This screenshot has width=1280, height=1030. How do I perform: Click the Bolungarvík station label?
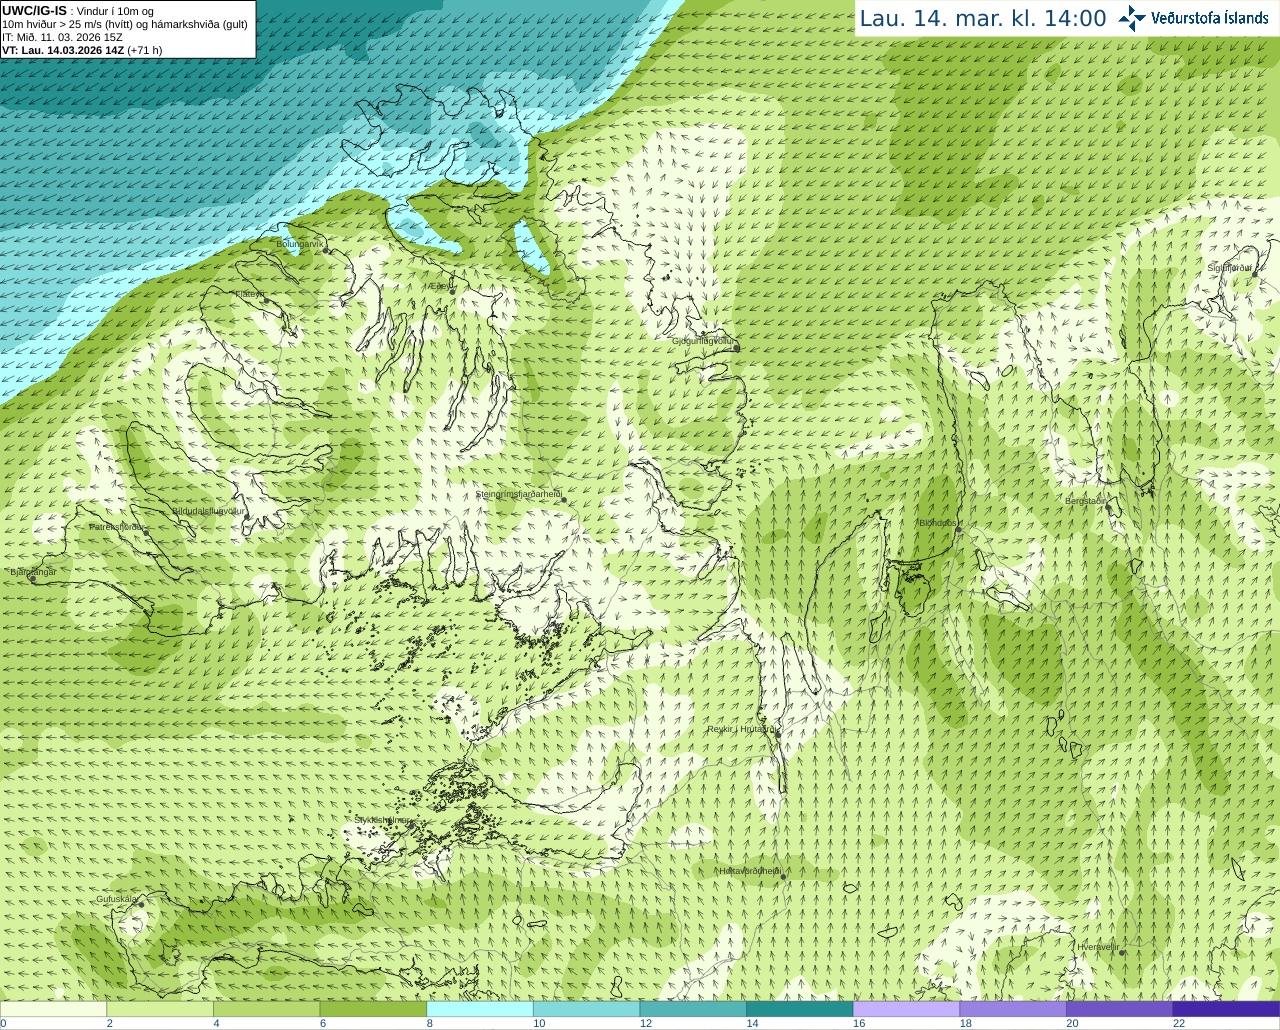coord(300,243)
